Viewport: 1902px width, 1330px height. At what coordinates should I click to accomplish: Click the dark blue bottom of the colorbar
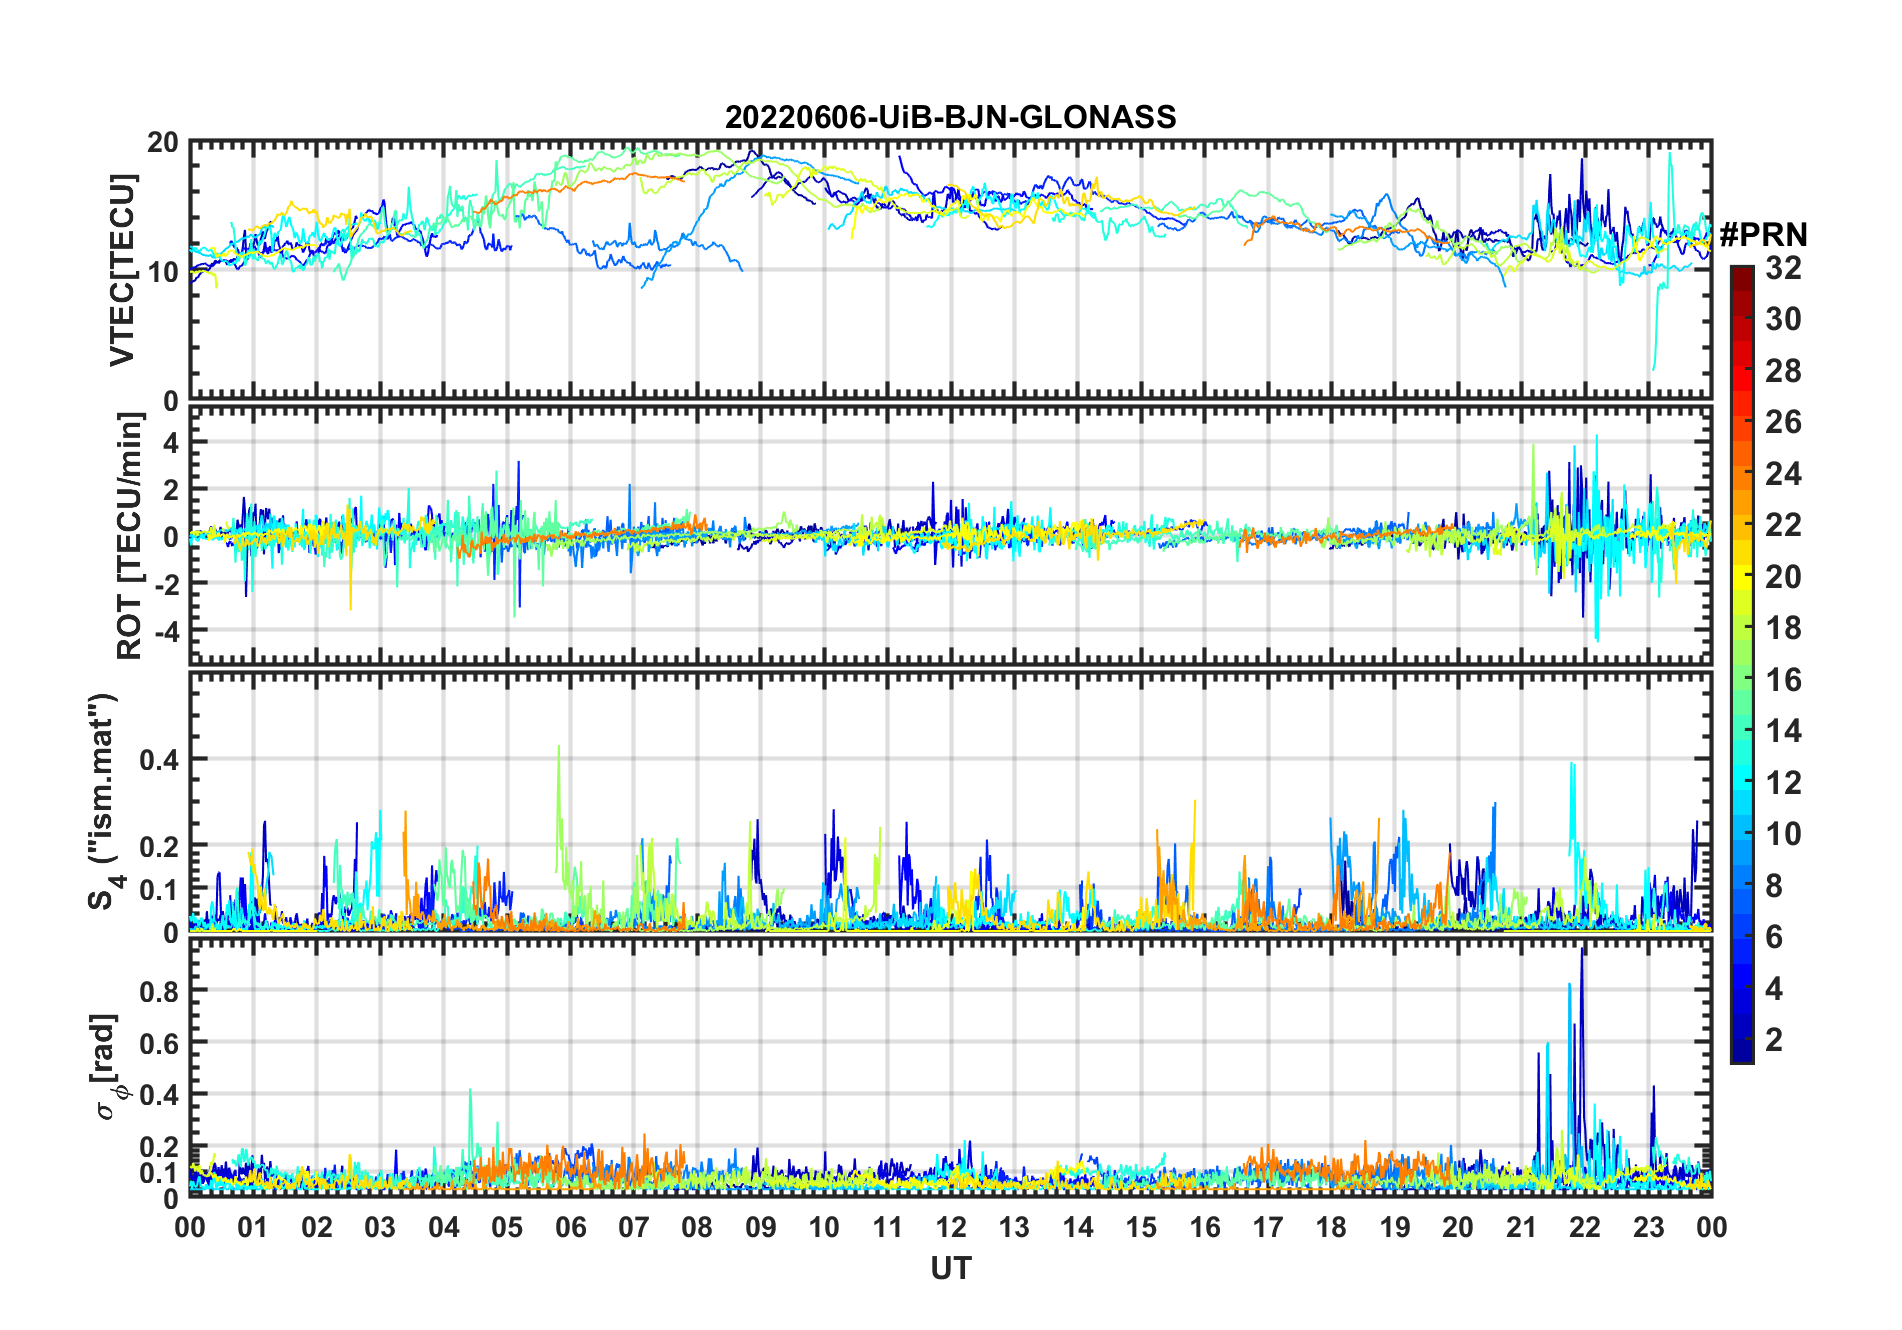(x=1741, y=1054)
